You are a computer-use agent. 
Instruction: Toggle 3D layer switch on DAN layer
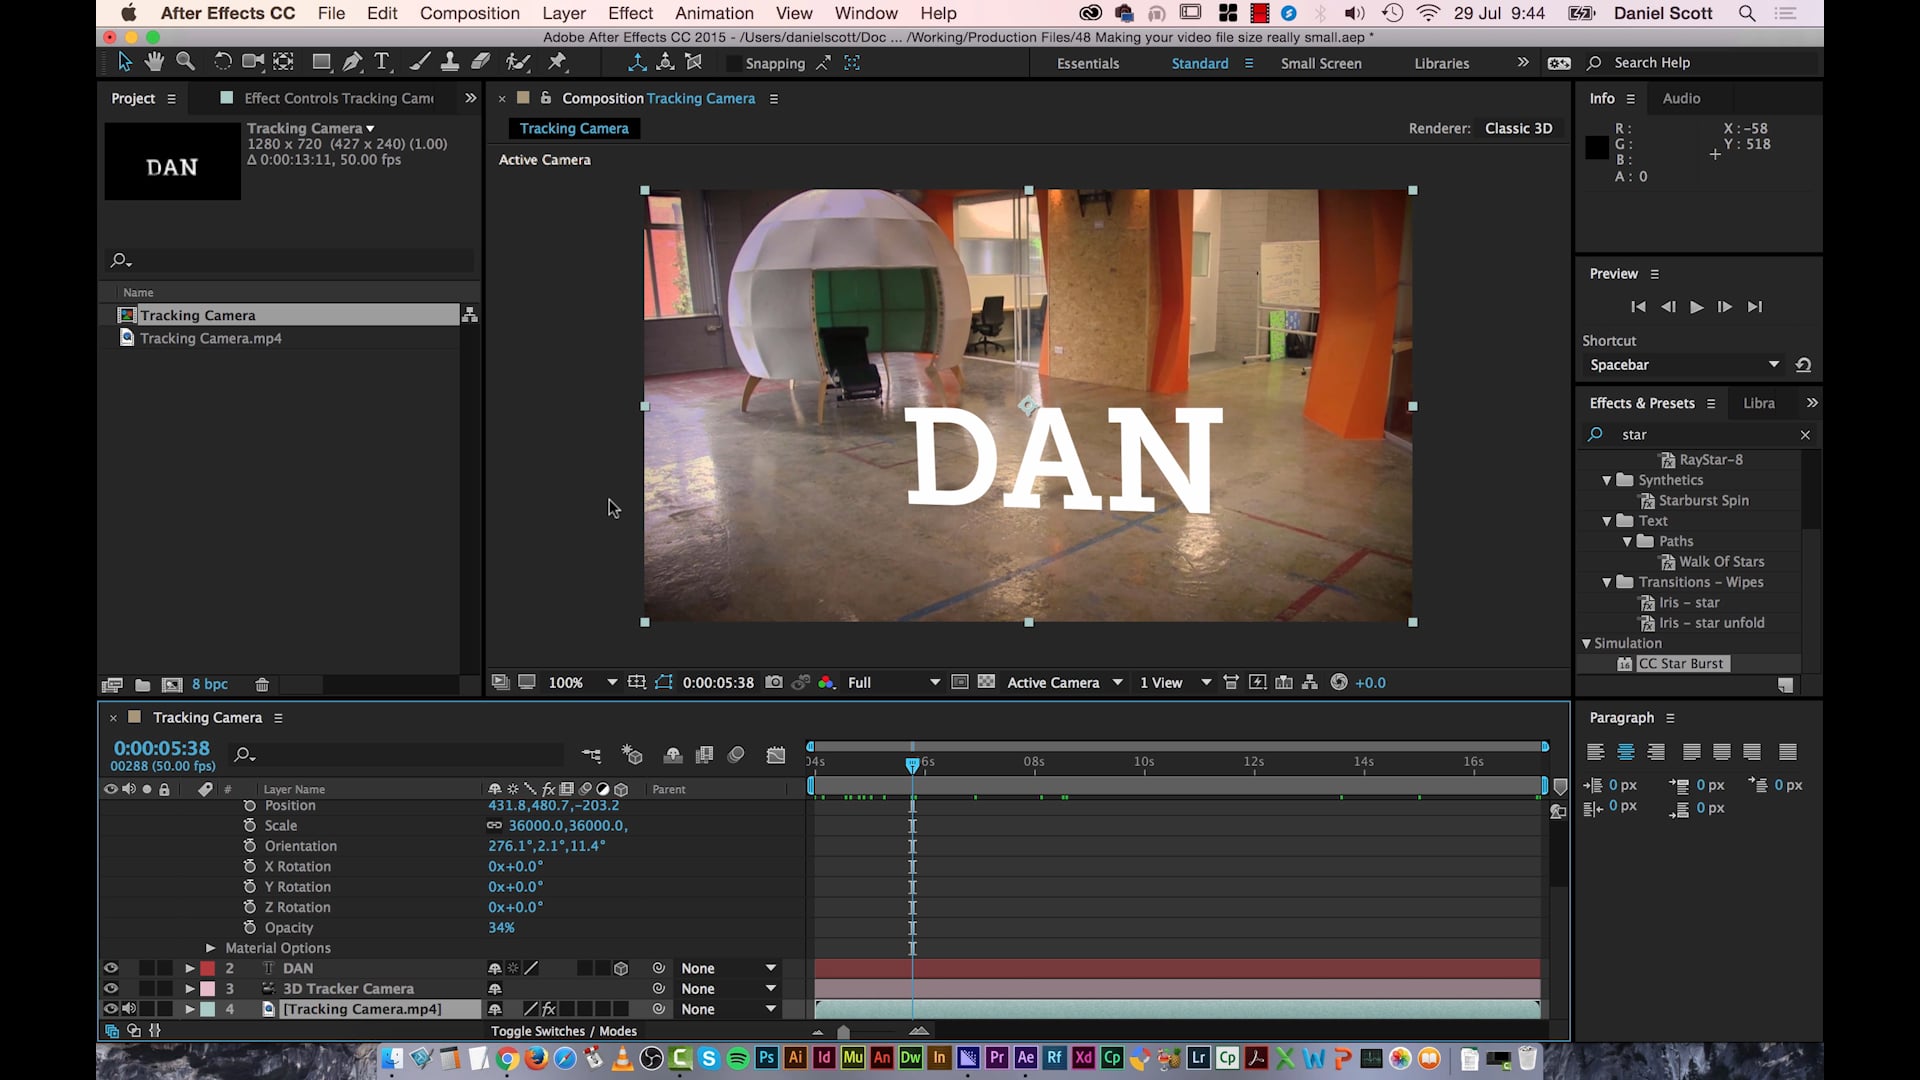tap(621, 968)
